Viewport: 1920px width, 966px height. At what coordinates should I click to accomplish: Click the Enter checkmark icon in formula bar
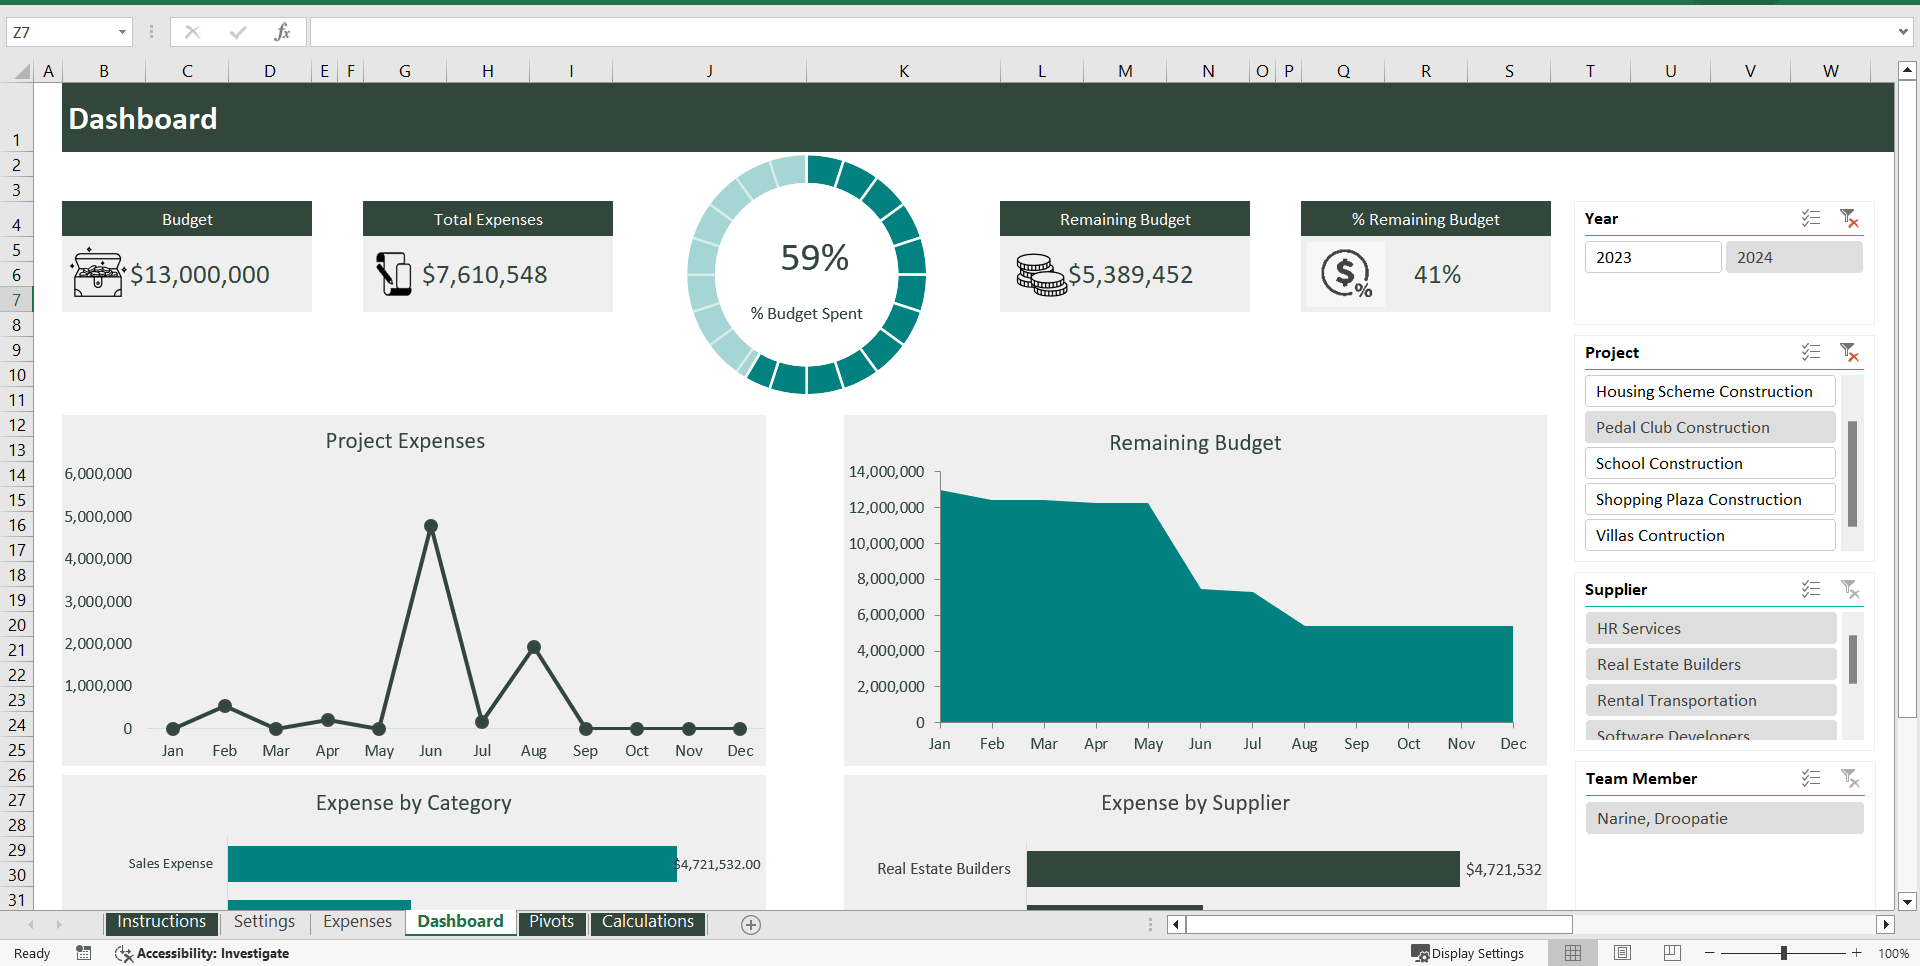tap(237, 33)
